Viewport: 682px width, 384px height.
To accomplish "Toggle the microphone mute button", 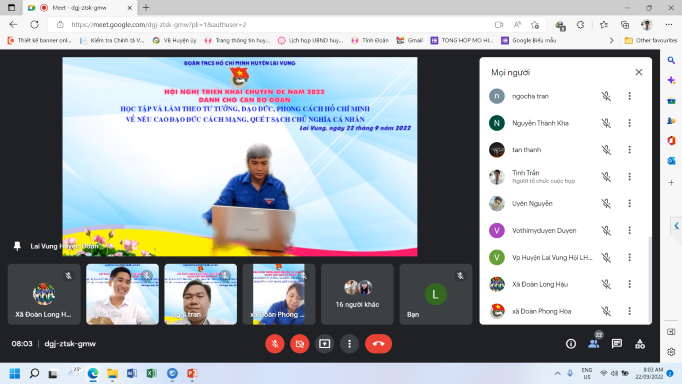I will [275, 344].
